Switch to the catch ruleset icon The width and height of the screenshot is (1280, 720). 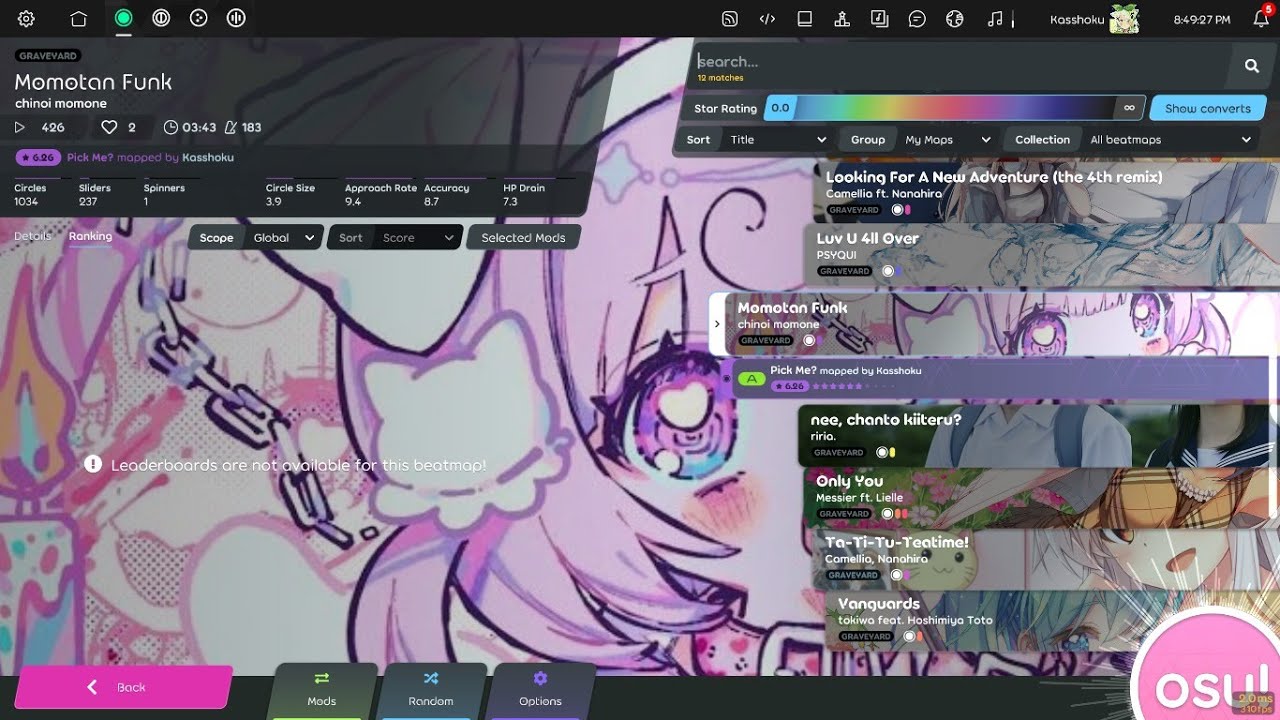198,18
